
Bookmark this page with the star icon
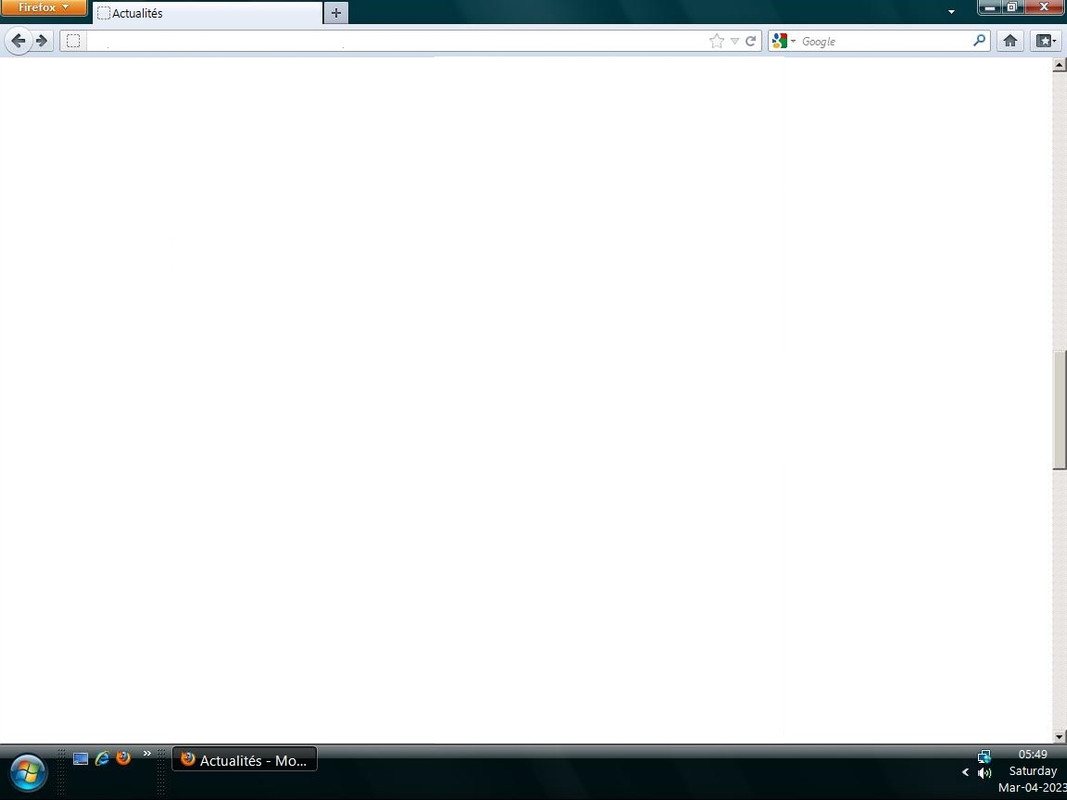[x=716, y=41]
